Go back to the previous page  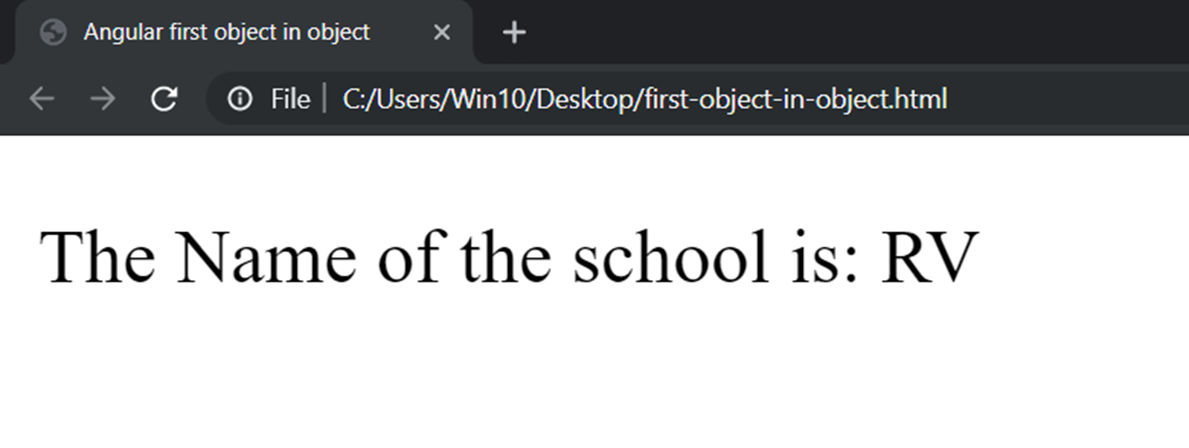tap(41, 99)
